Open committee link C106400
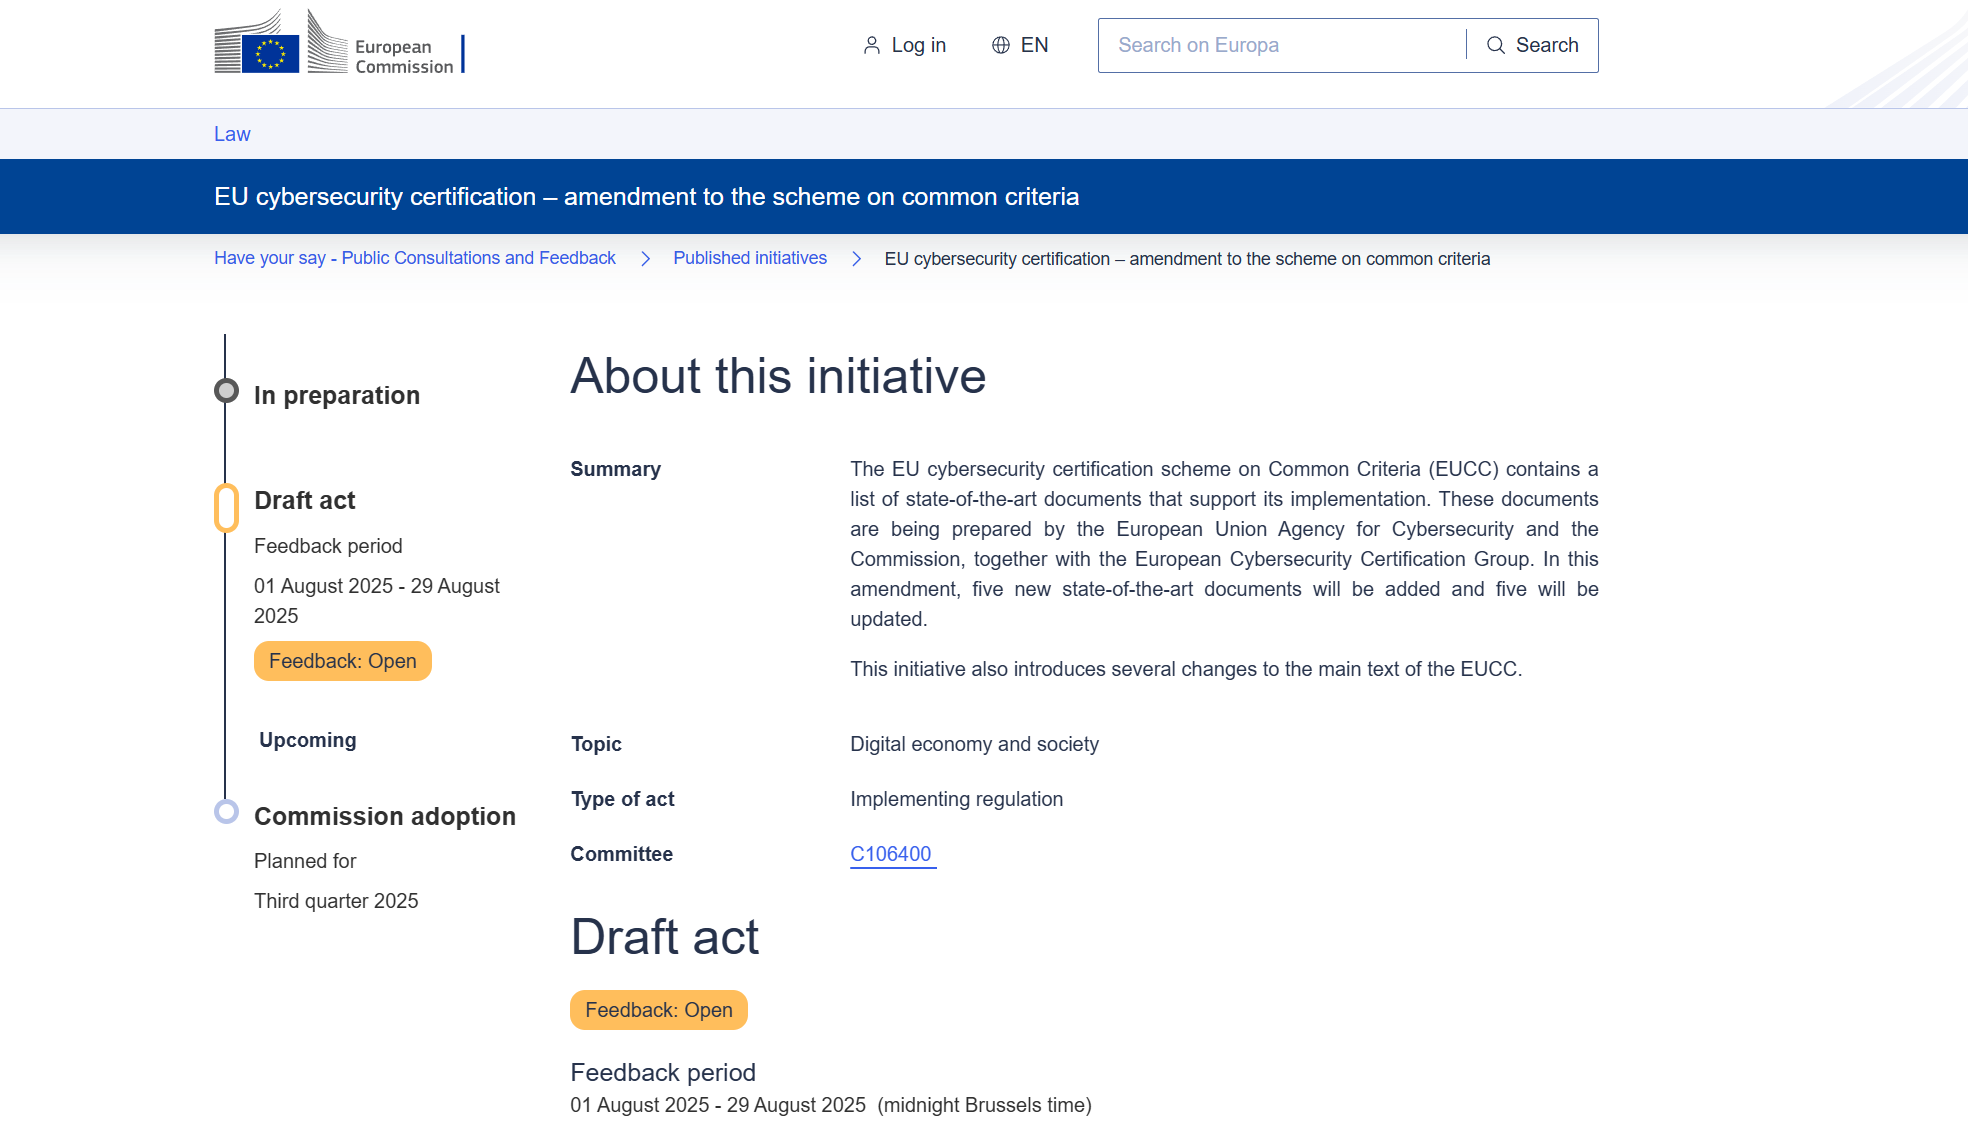 pyautogui.click(x=891, y=854)
